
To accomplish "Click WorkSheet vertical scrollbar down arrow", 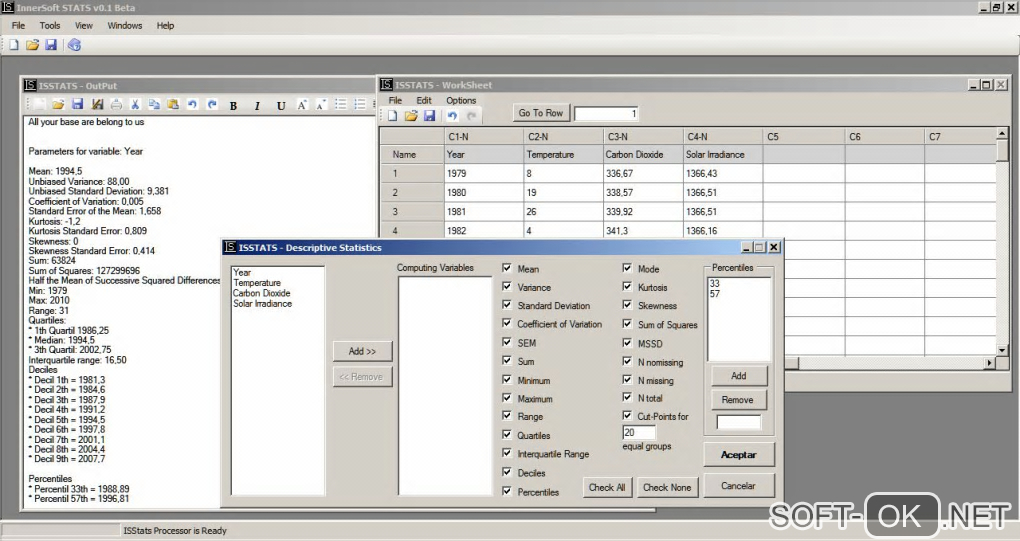I will 1002,350.
